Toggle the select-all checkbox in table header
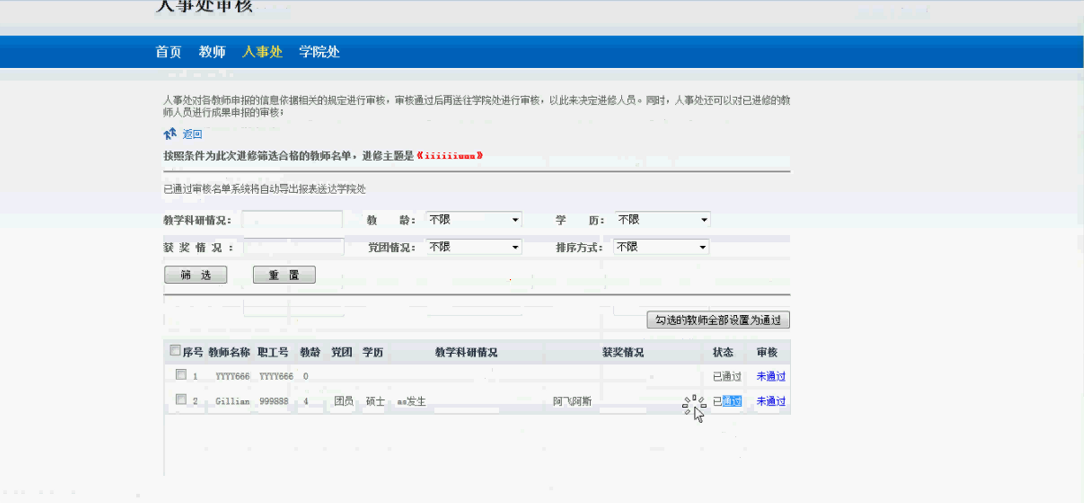The height and width of the screenshot is (503, 1084). [x=175, y=350]
